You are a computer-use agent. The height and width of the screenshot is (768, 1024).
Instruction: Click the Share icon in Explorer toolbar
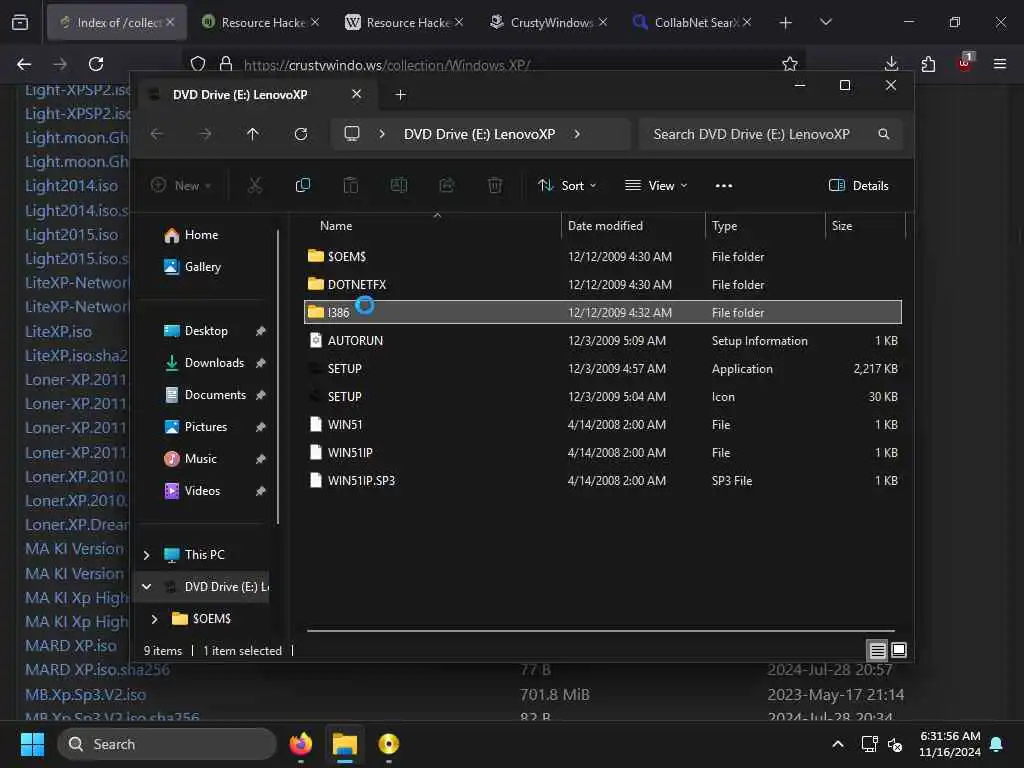pos(447,185)
